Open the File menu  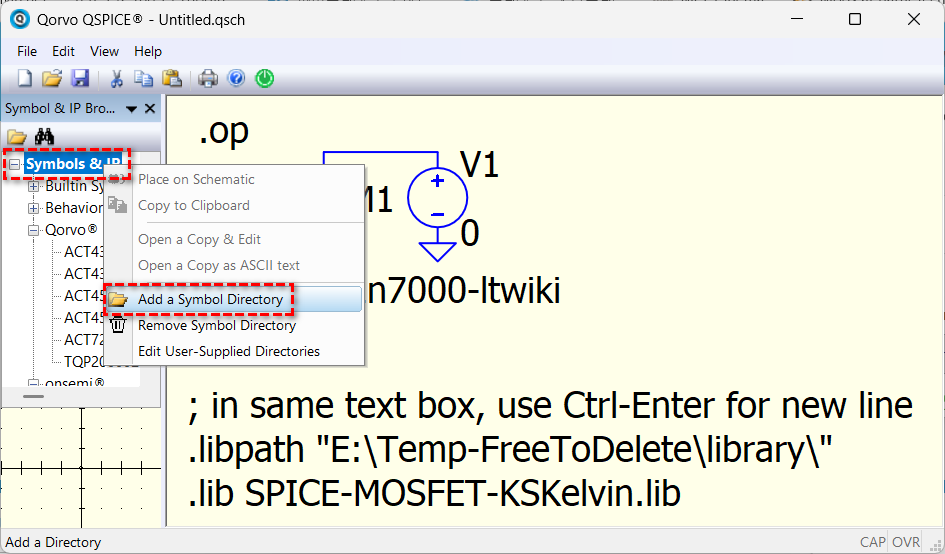click(x=27, y=51)
